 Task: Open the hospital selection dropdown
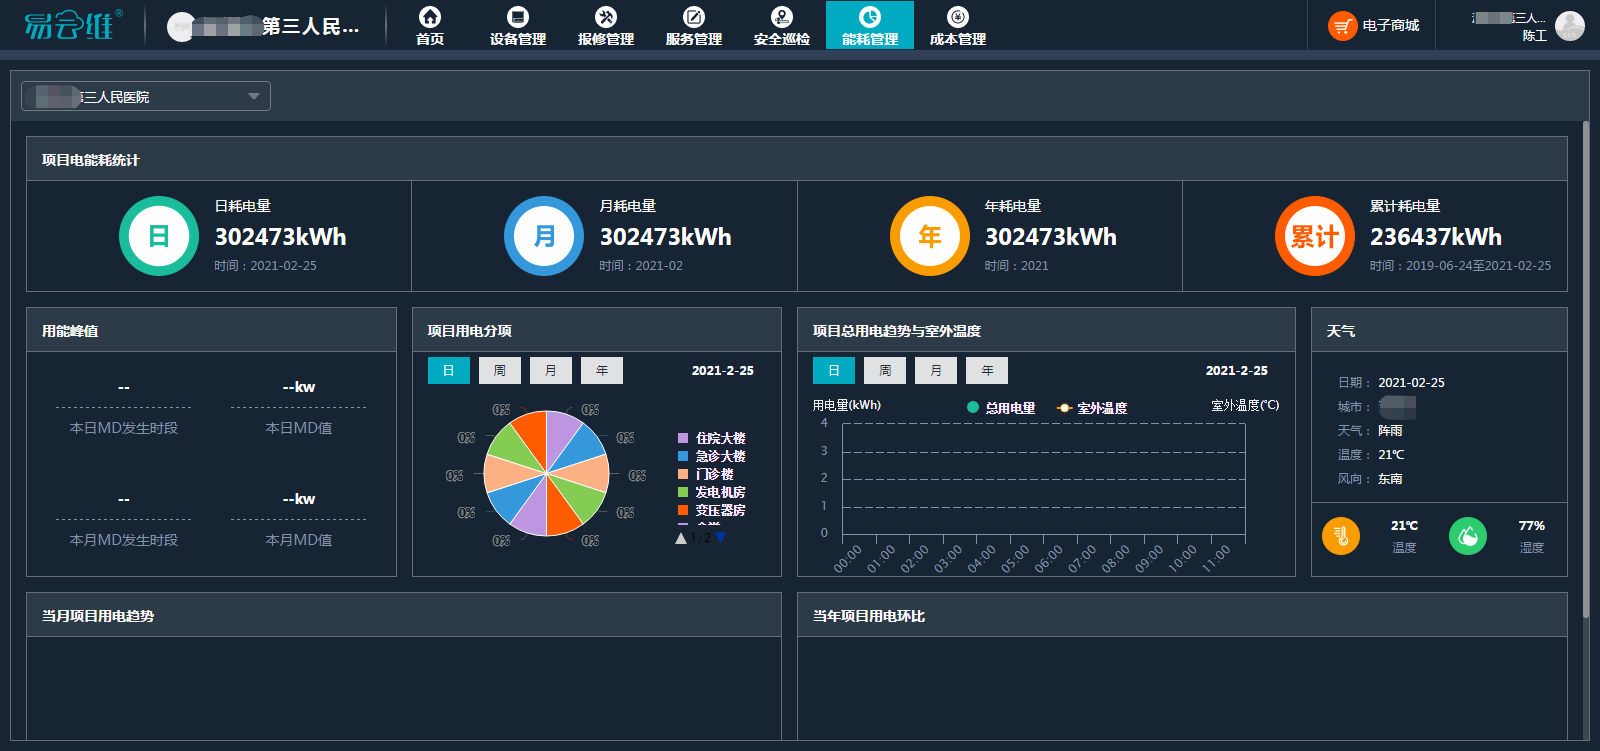point(146,96)
